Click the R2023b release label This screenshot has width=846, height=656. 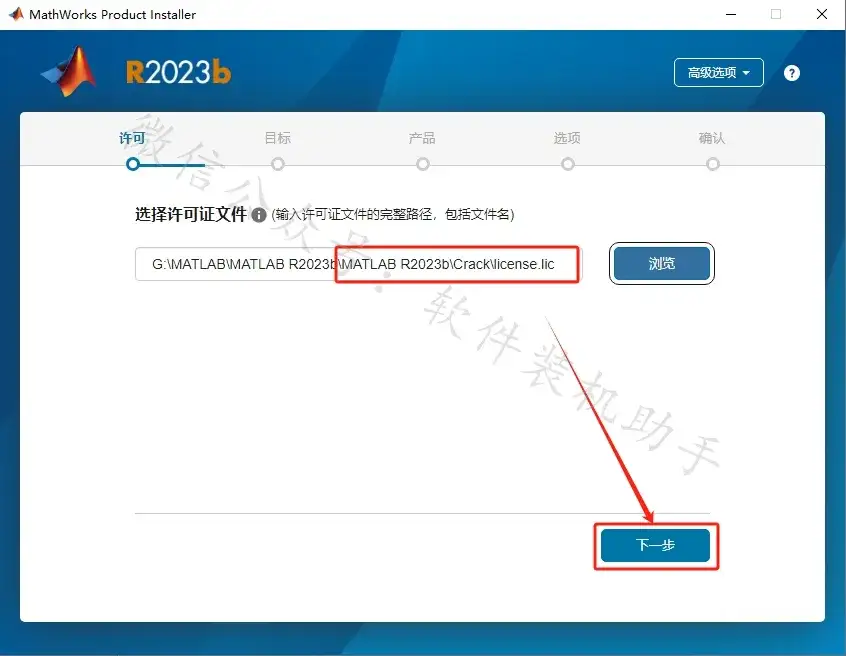click(179, 72)
